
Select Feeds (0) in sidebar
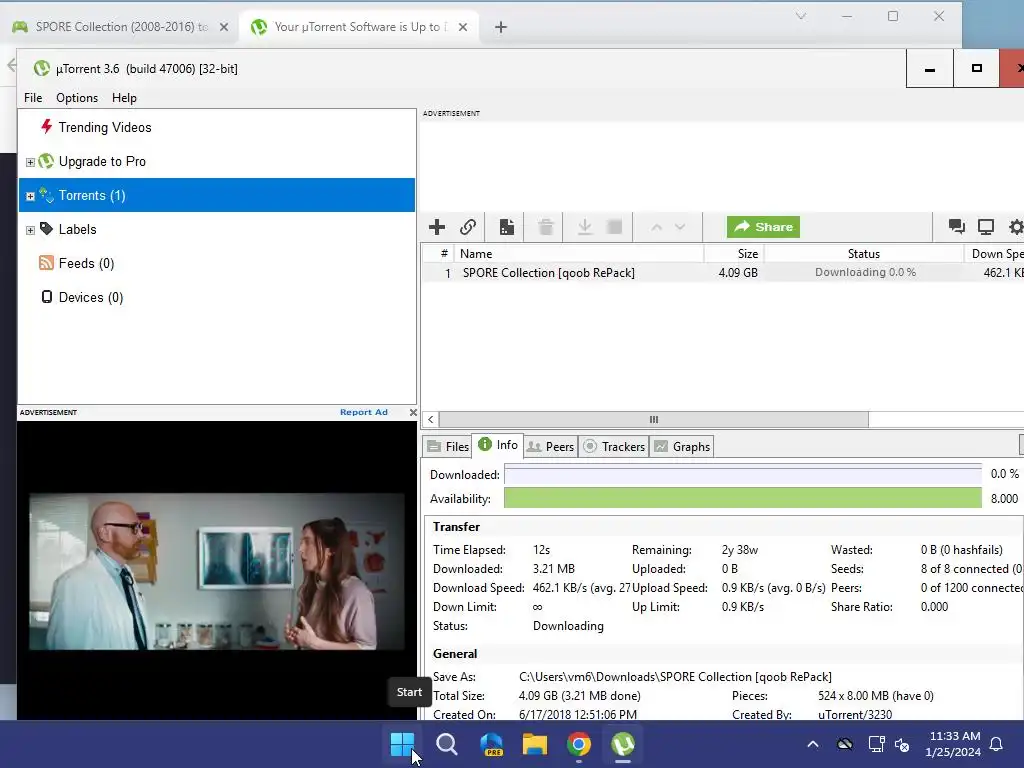(86, 263)
